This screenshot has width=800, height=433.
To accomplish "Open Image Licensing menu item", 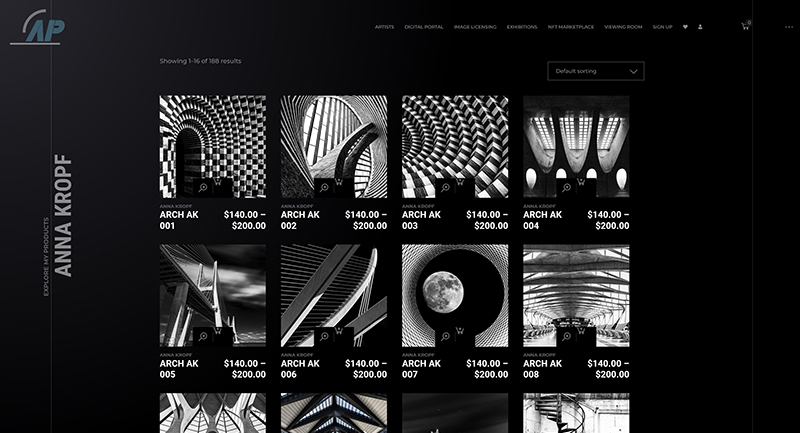I will click(475, 27).
